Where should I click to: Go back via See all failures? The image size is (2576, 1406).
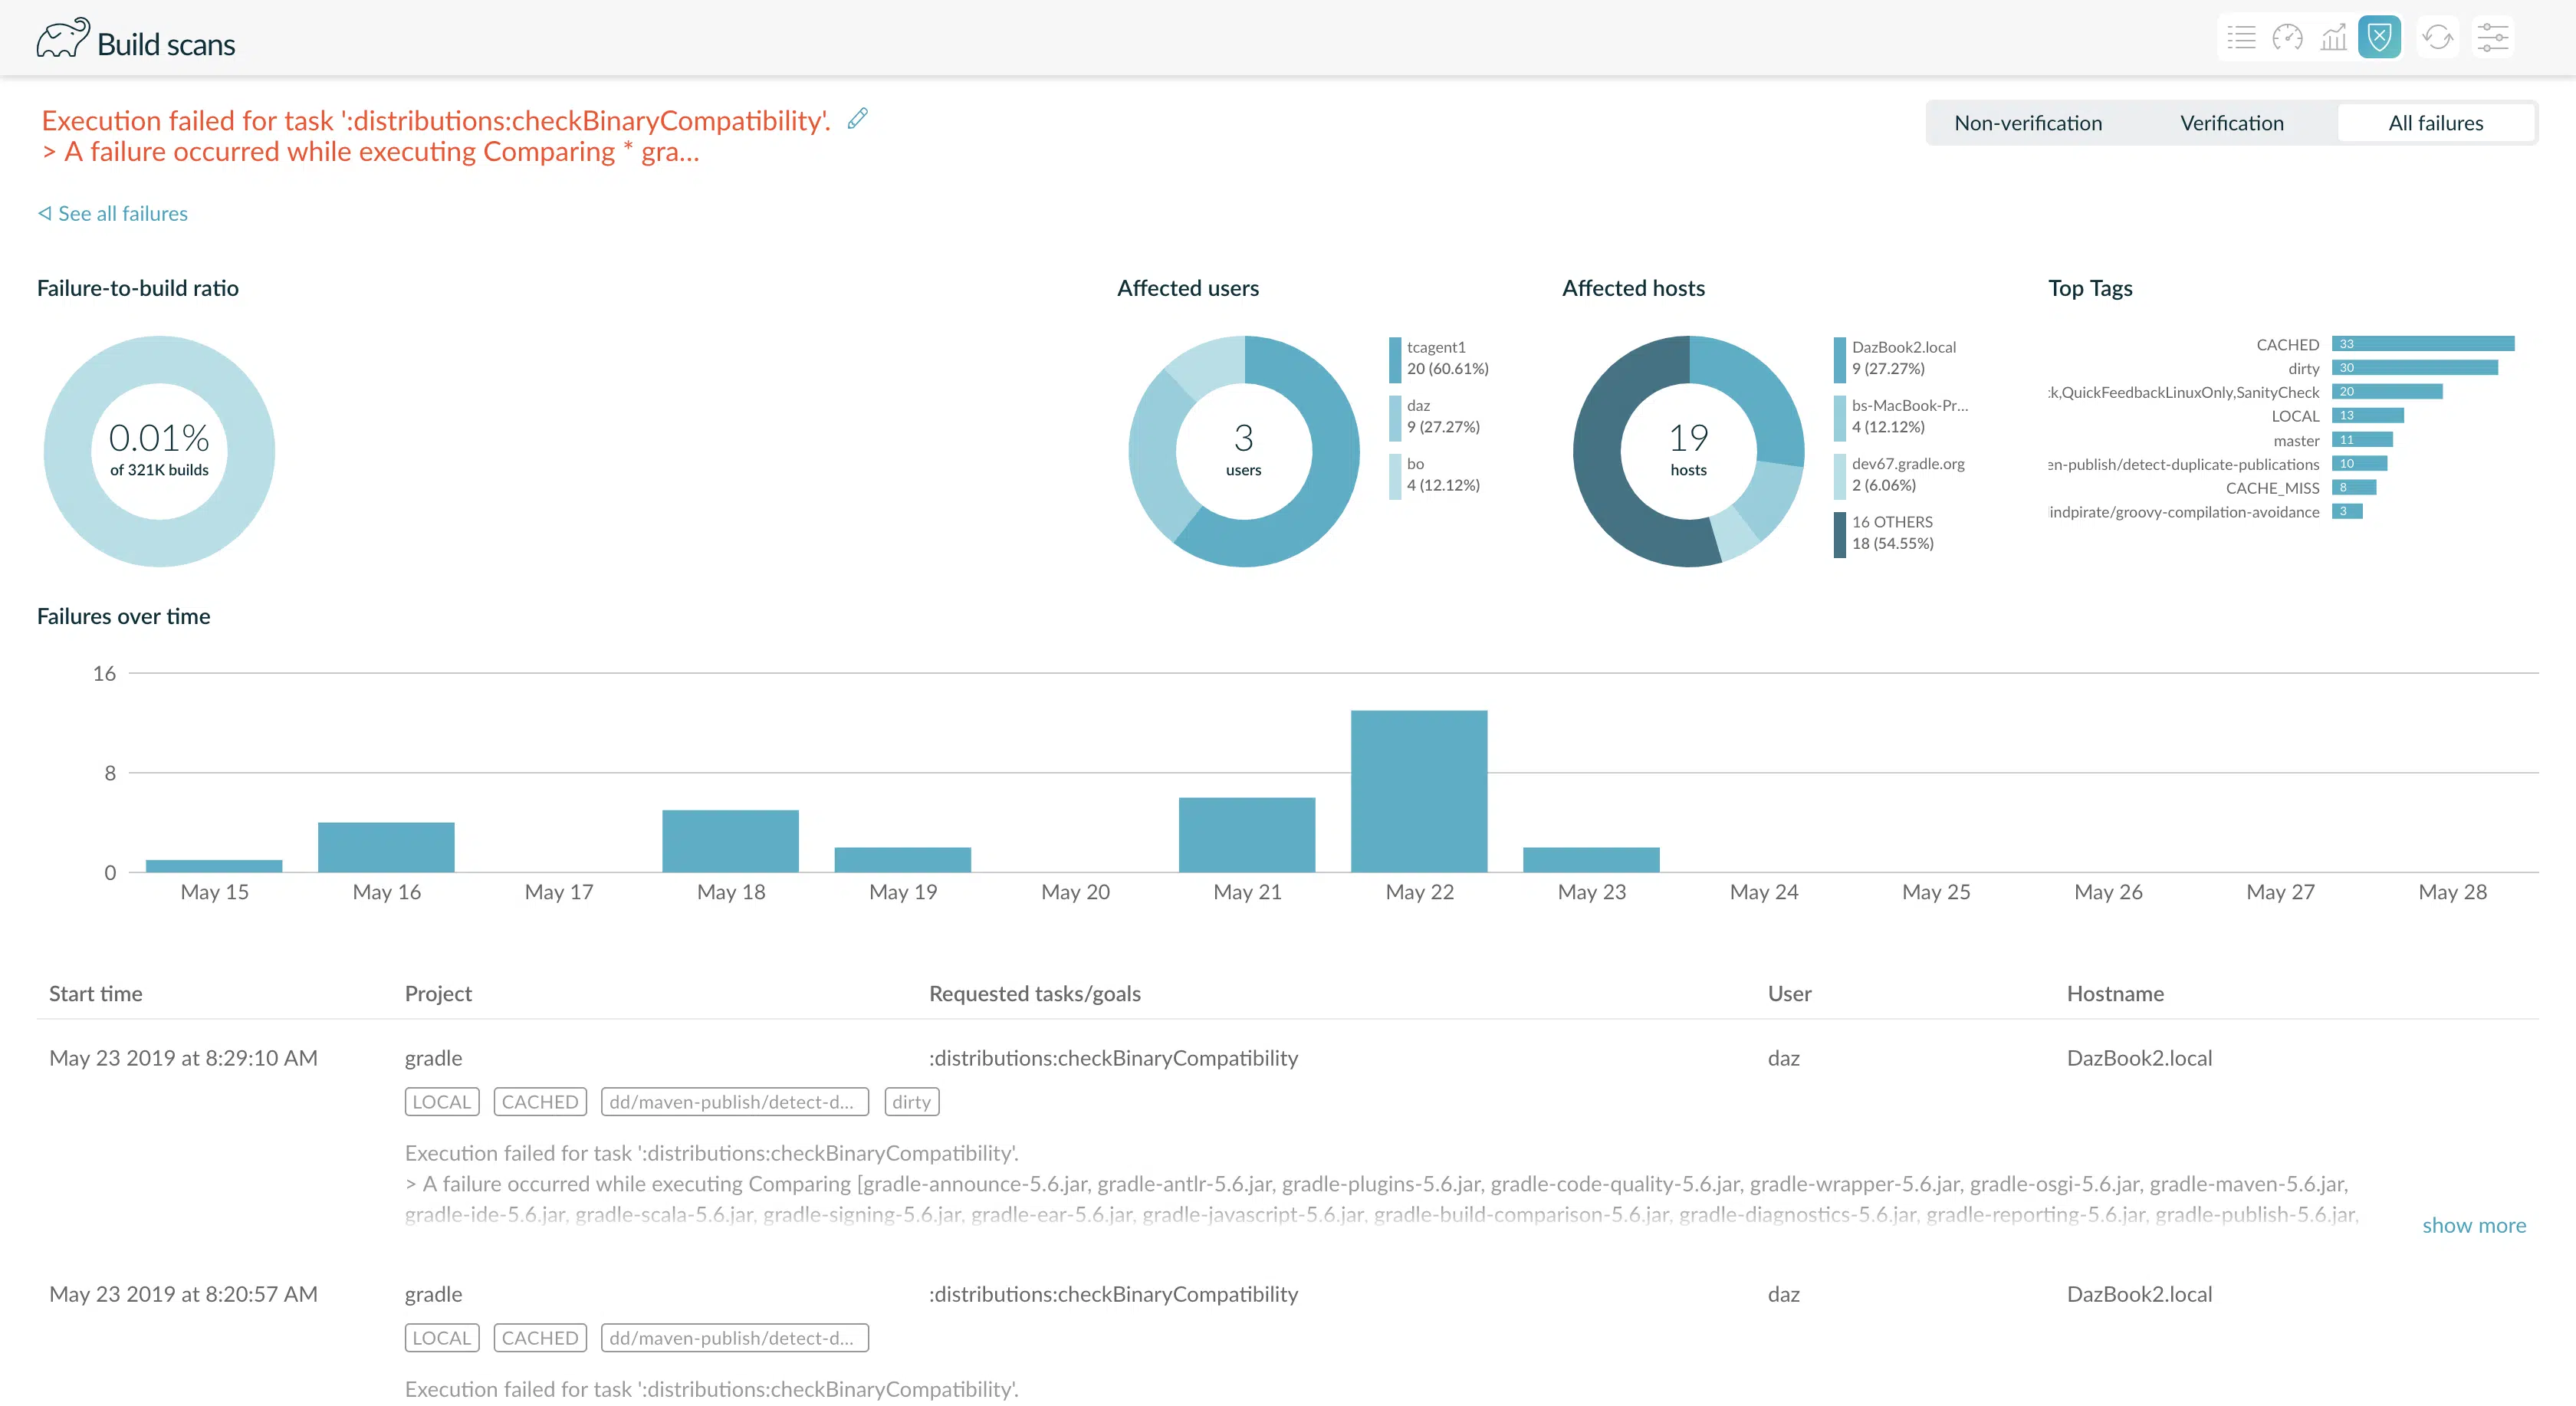113,213
